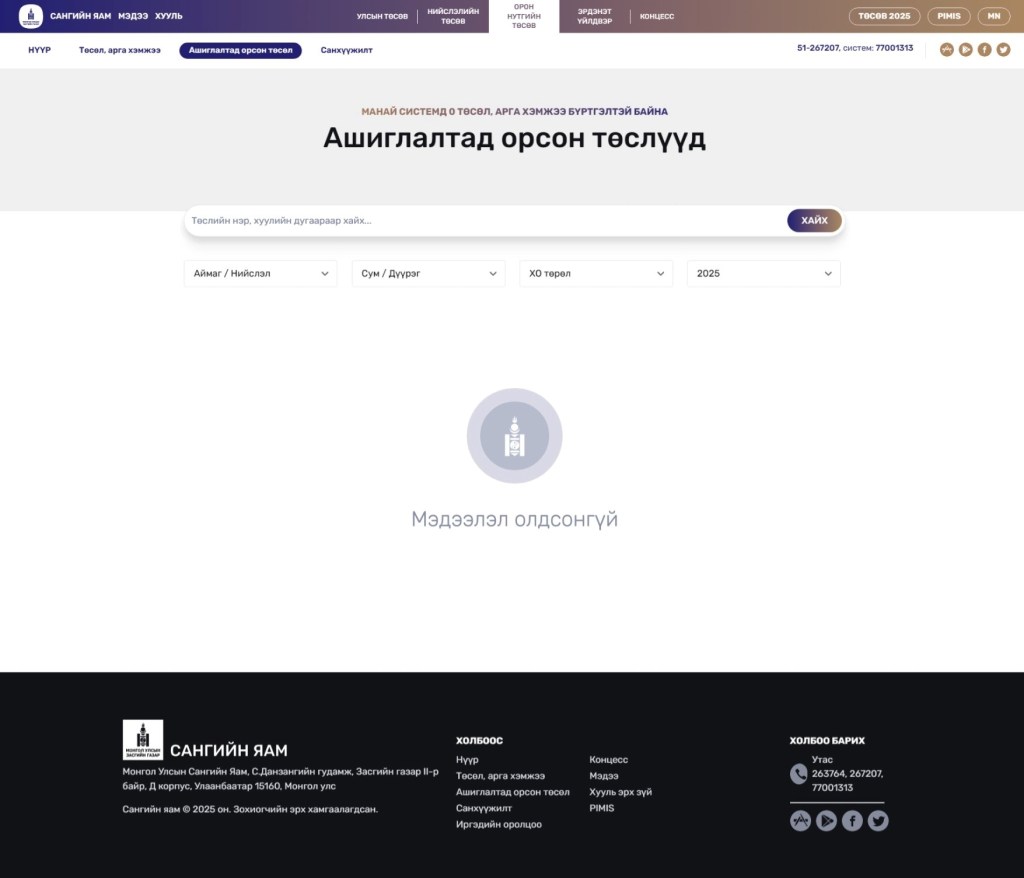This screenshot has width=1024, height=878.
Task: Click the PIMIS button in header
Action: click(x=948, y=16)
